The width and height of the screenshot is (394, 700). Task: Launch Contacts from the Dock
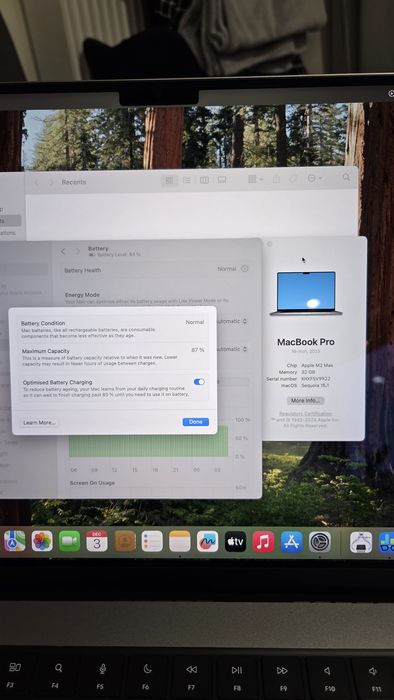125,541
